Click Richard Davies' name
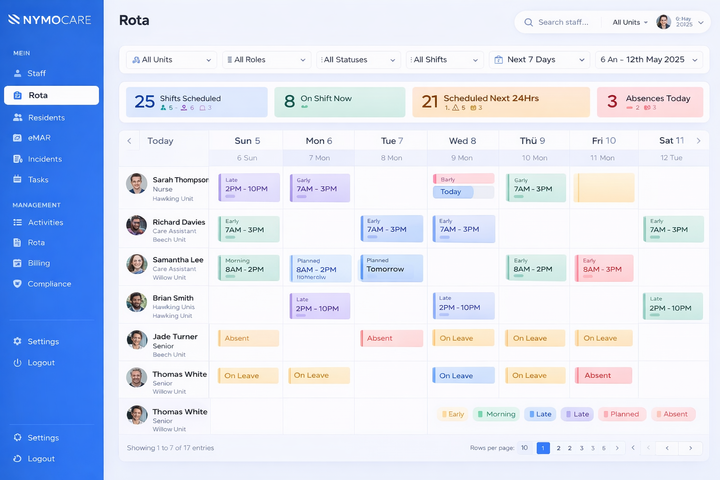Viewport: 720px width, 480px height. (x=179, y=222)
